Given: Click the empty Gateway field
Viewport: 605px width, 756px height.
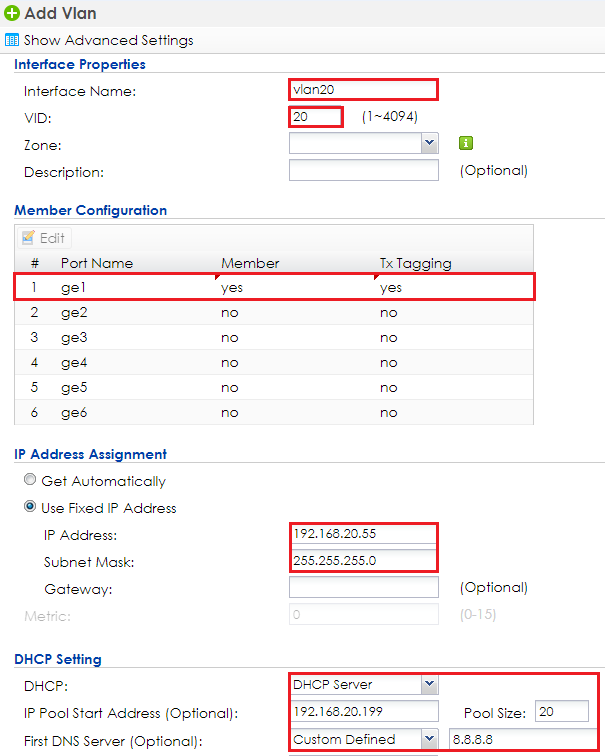Looking at the screenshot, I should 364,587.
